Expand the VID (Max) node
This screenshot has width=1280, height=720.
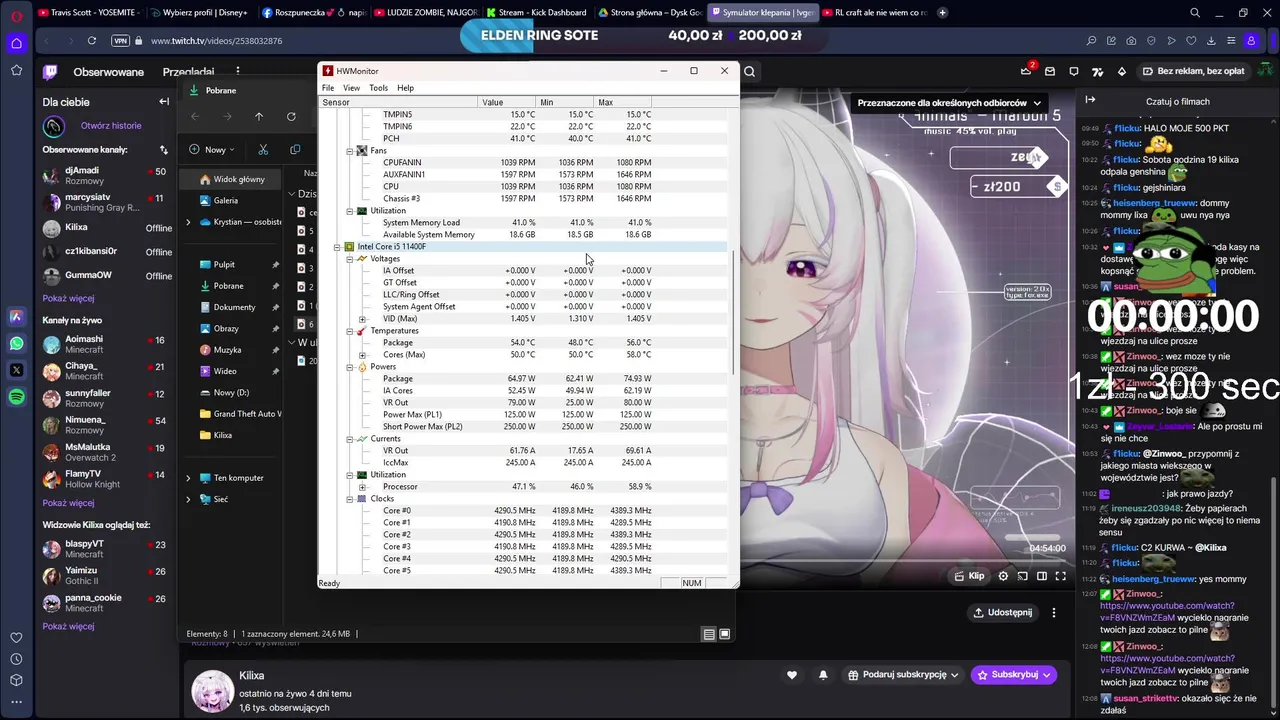(x=362, y=319)
